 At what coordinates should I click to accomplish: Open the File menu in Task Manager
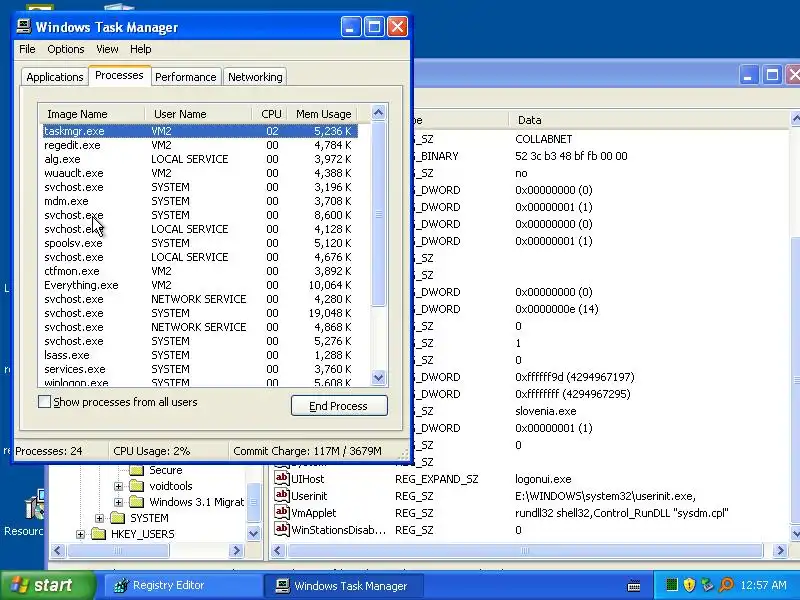tap(27, 49)
